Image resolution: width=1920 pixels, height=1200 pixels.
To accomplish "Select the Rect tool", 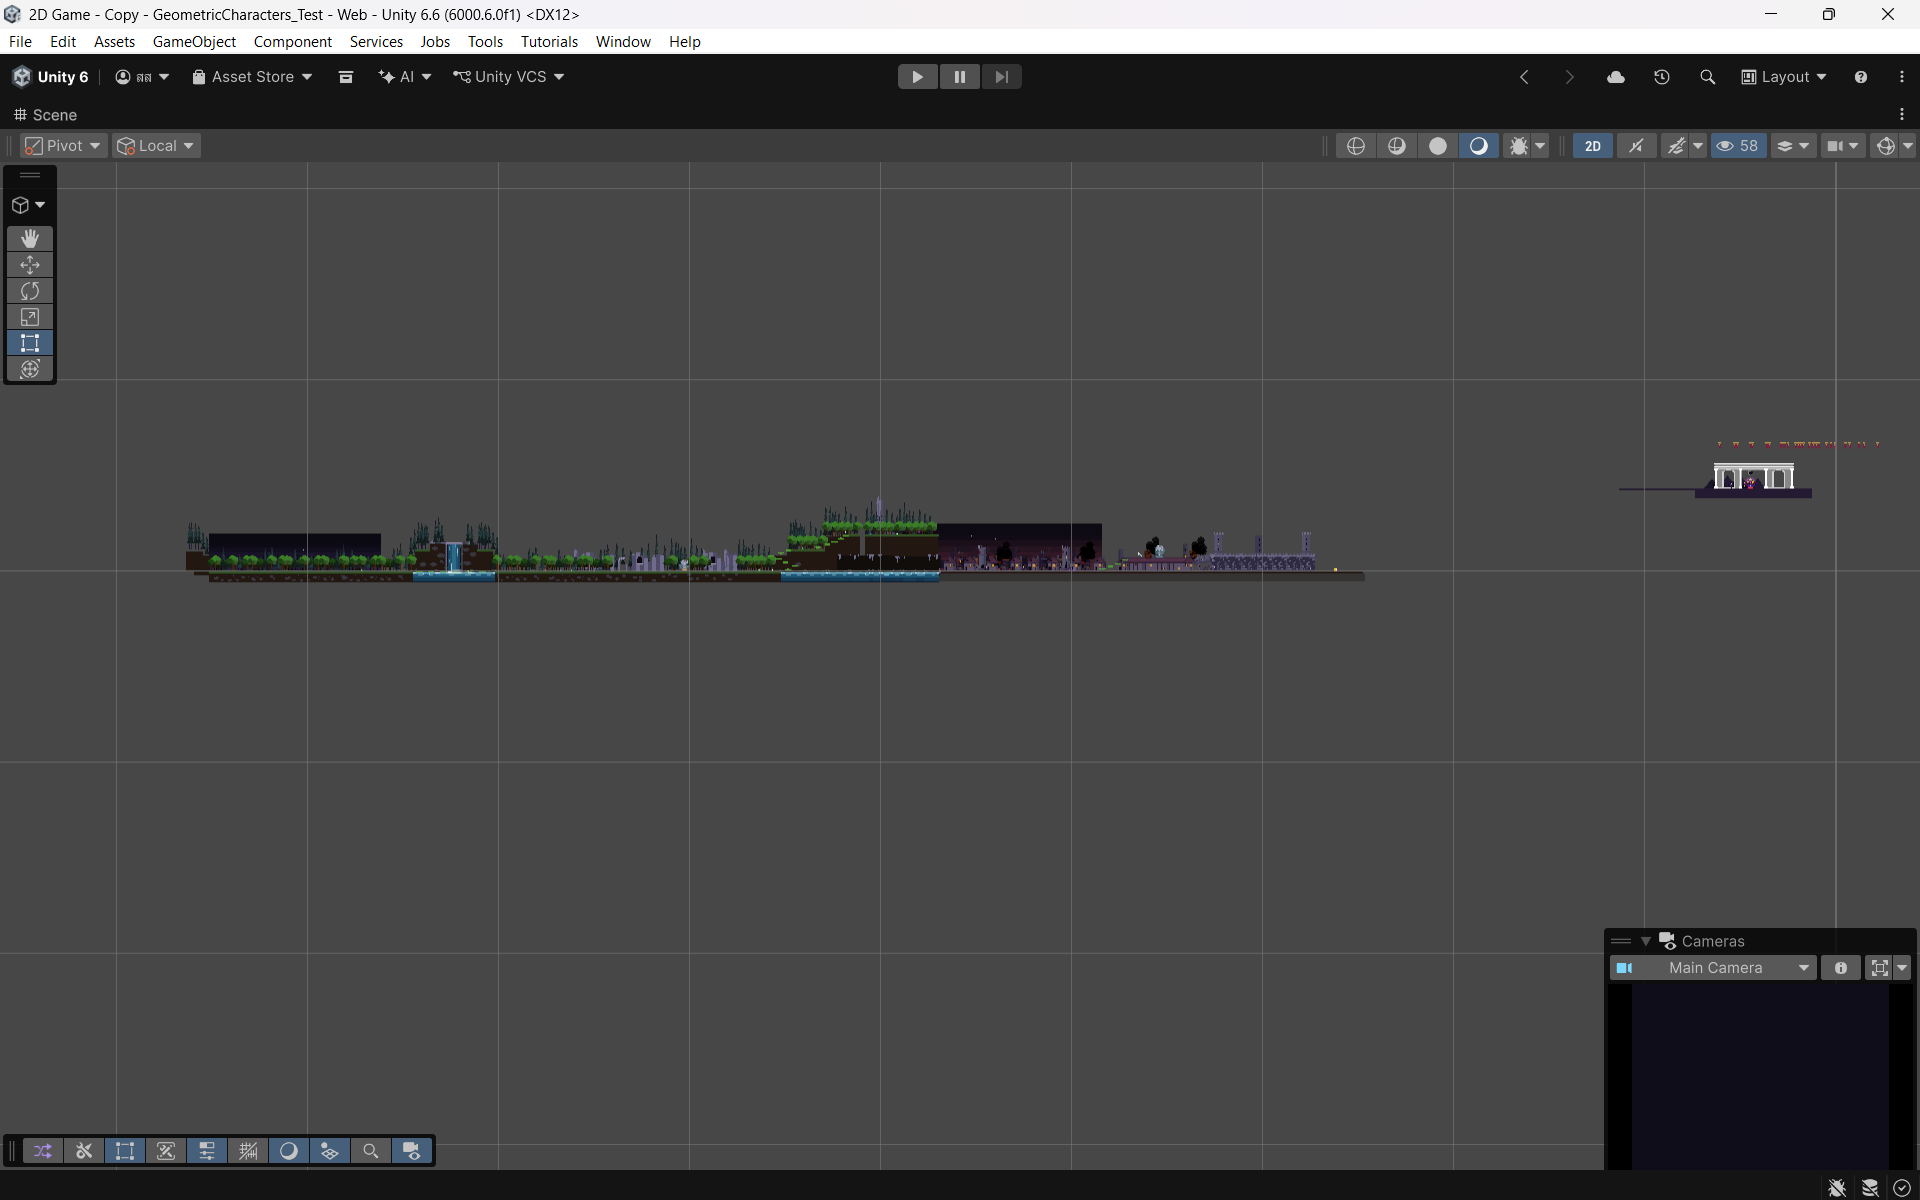I will (30, 343).
